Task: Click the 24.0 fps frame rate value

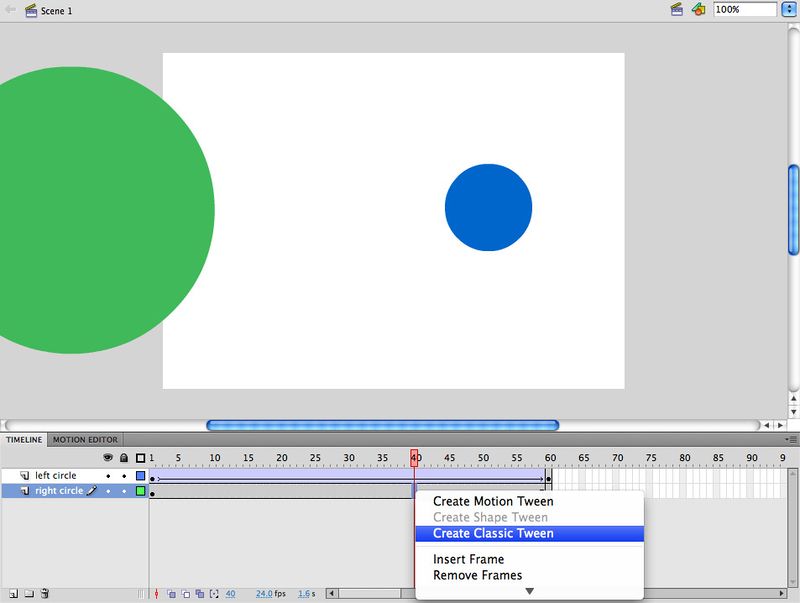Action: [263, 594]
